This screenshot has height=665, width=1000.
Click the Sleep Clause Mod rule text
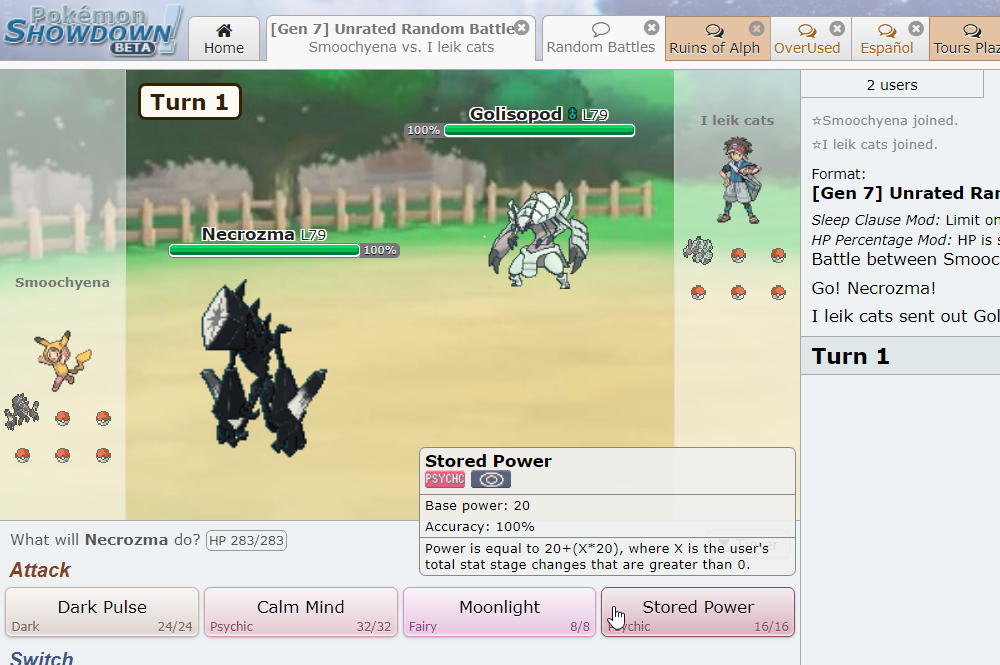(x=905, y=220)
